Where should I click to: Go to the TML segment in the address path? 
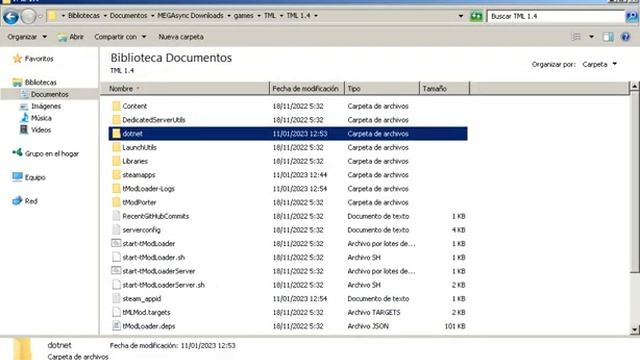click(x=269, y=16)
